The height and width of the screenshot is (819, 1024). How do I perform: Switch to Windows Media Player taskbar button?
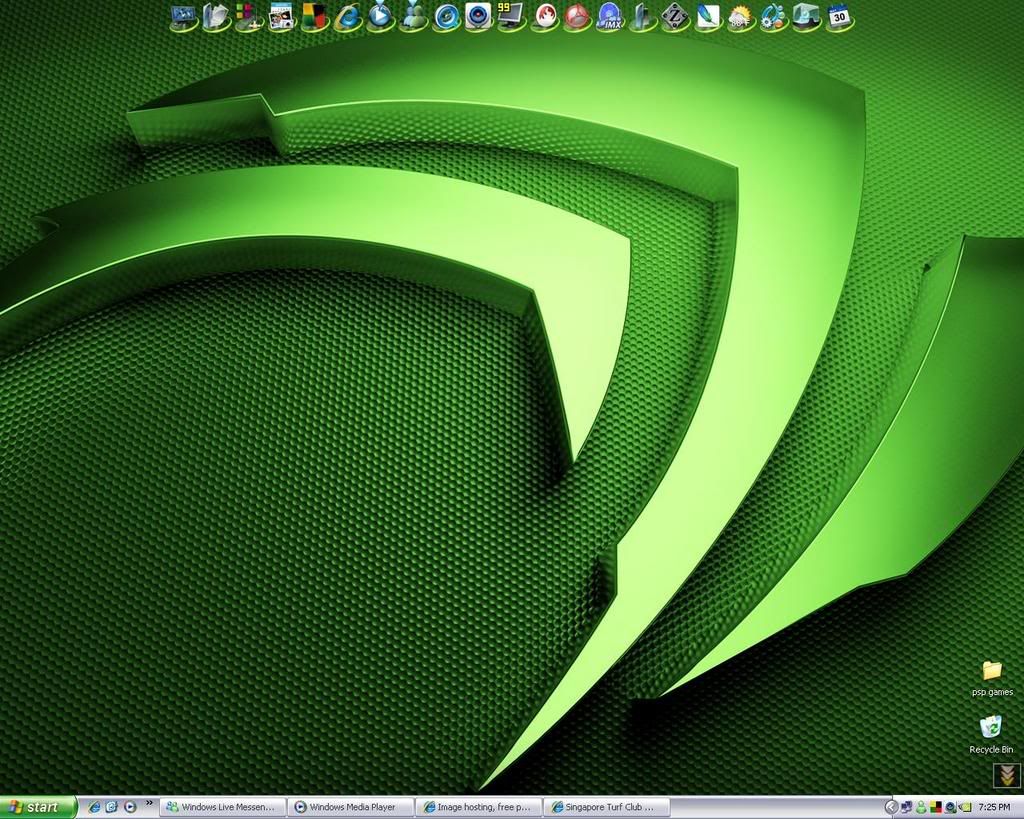[351, 807]
